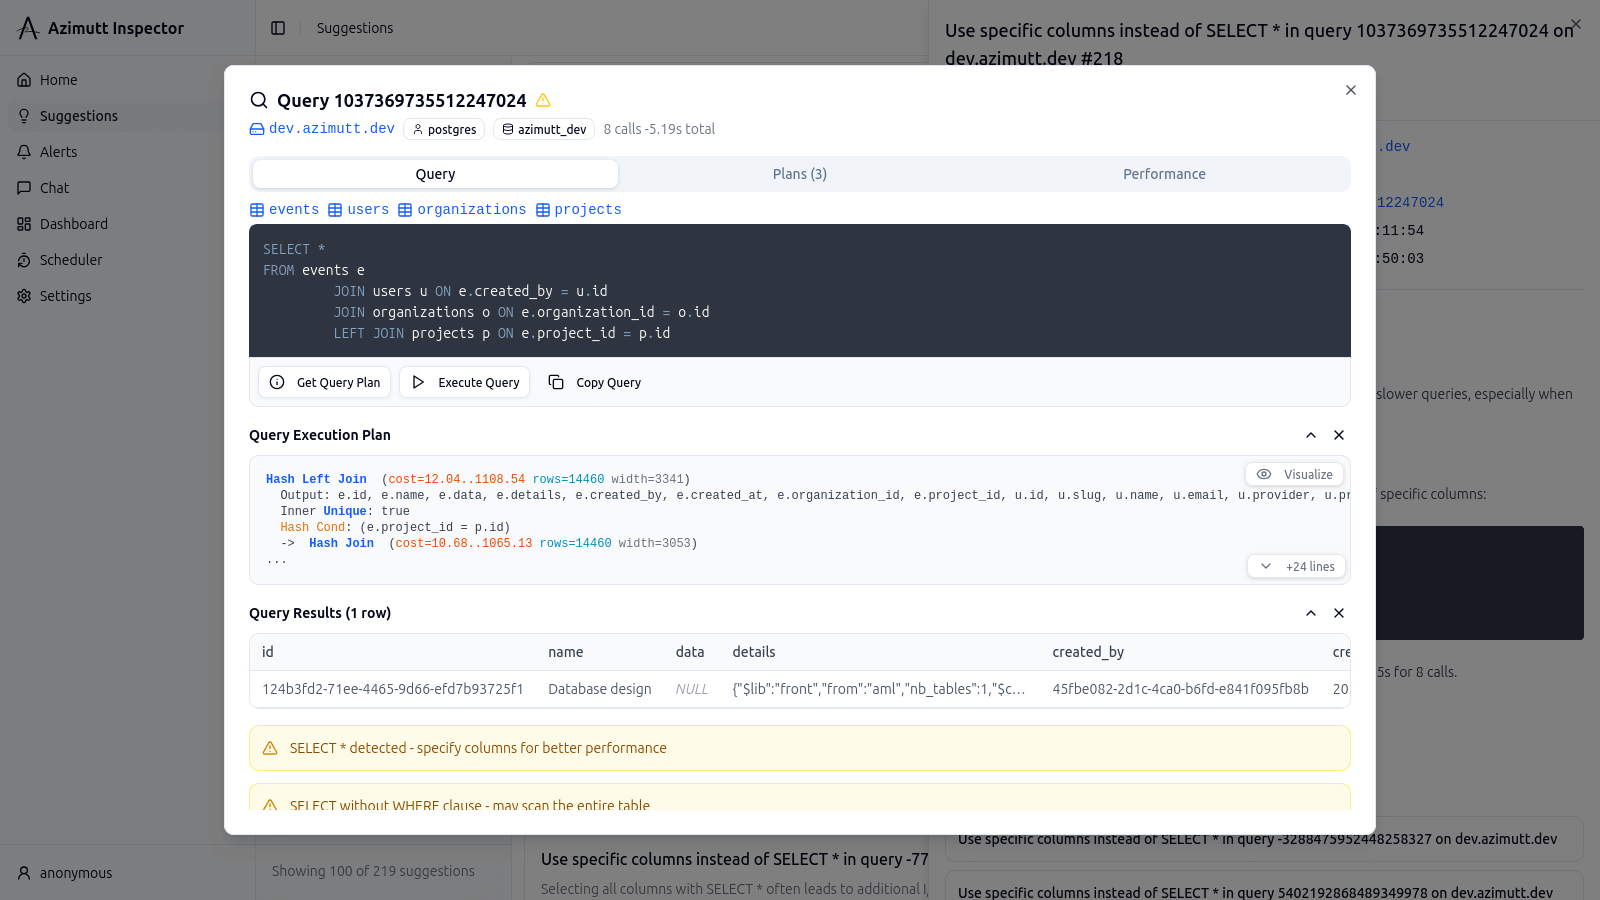Screen dimensions: 1600x900
Task: Expand the +24 lines of plan
Action: [1297, 566]
